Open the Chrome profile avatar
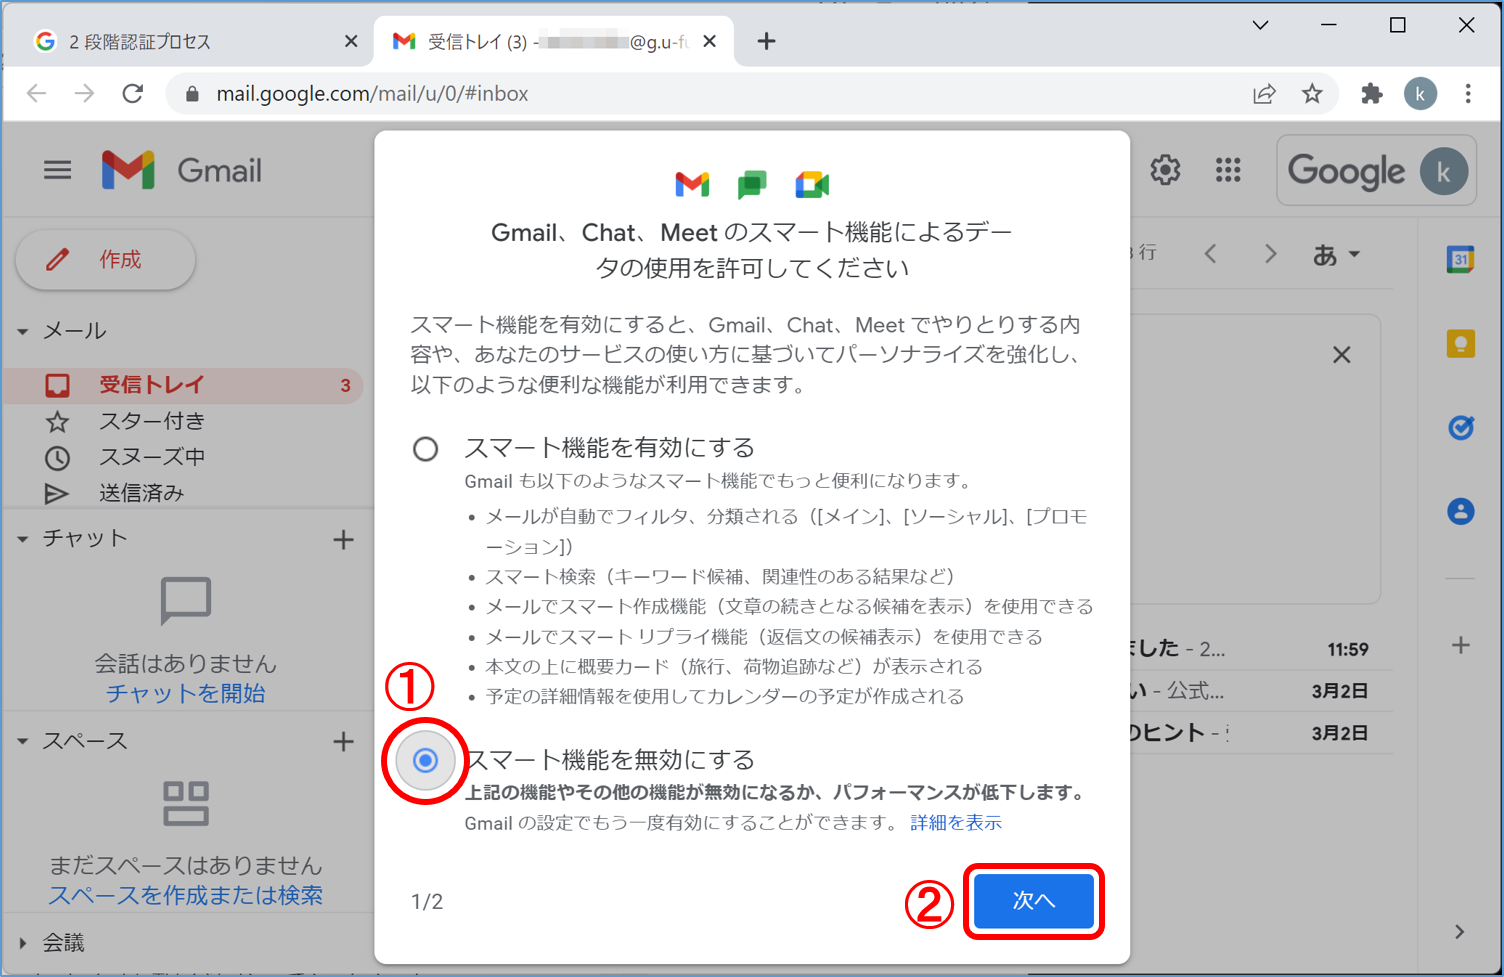This screenshot has width=1504, height=977. (1420, 94)
